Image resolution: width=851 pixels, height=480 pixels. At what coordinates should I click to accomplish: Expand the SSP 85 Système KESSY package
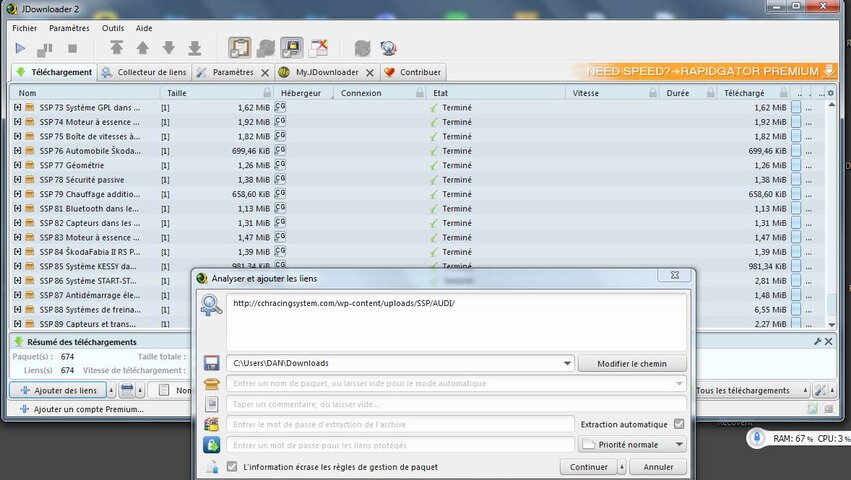pos(17,266)
